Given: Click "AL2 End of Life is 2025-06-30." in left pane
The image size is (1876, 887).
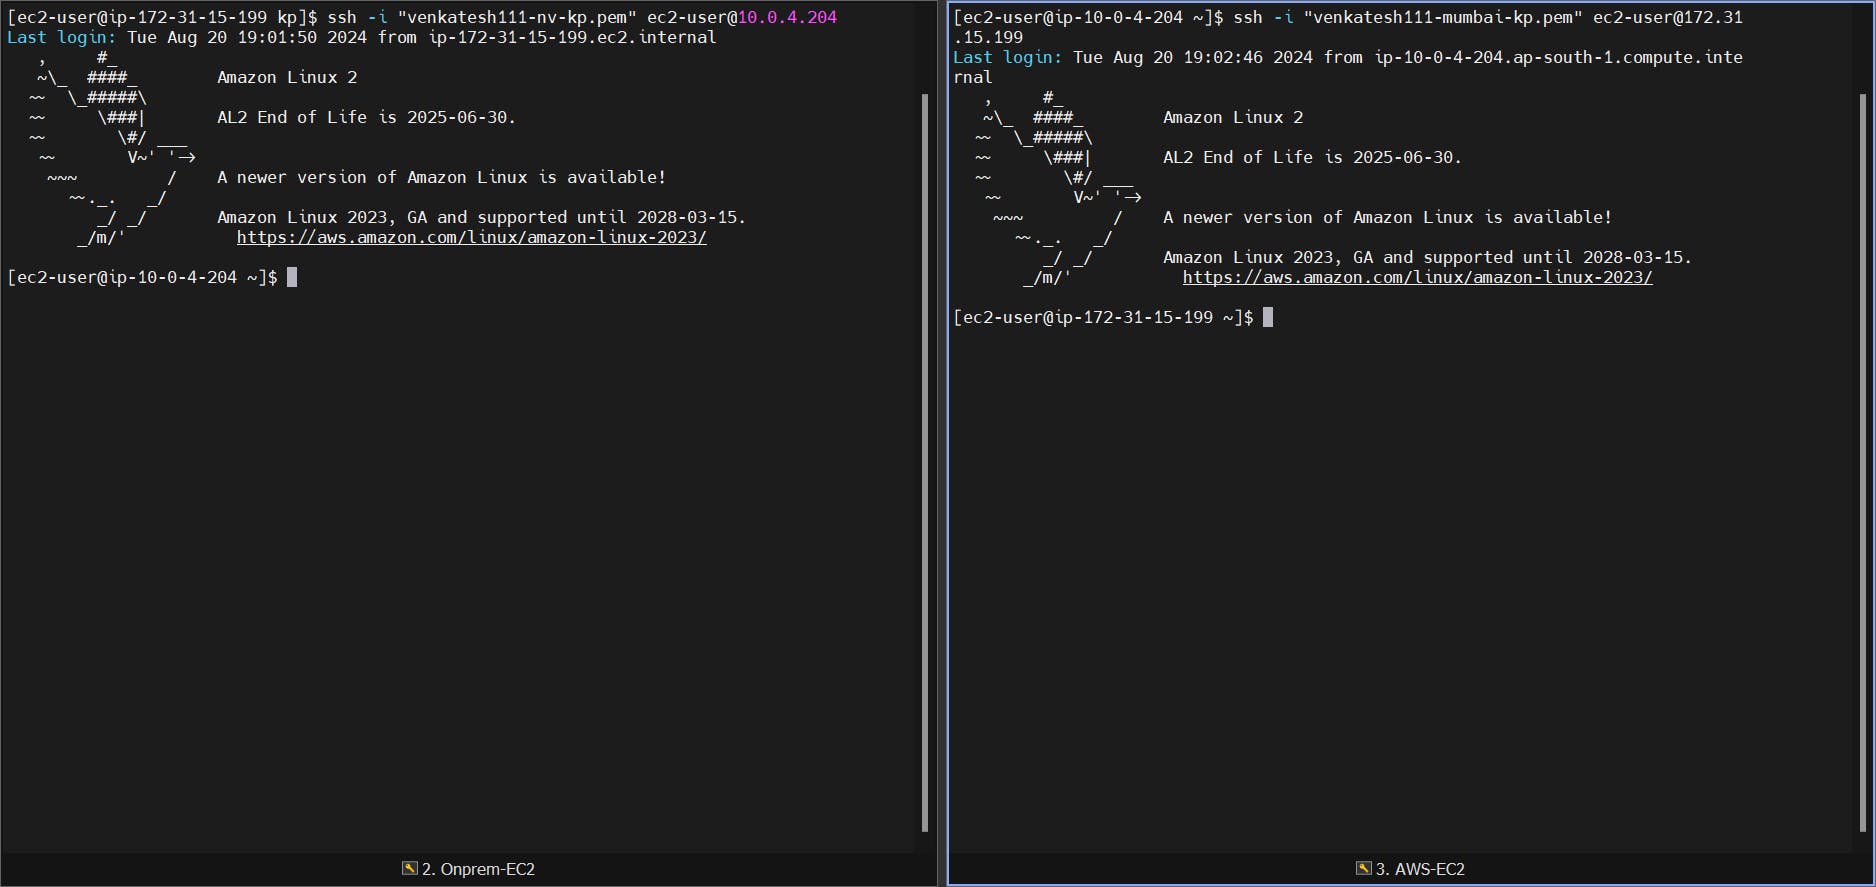Looking at the screenshot, I should pyautogui.click(x=367, y=117).
